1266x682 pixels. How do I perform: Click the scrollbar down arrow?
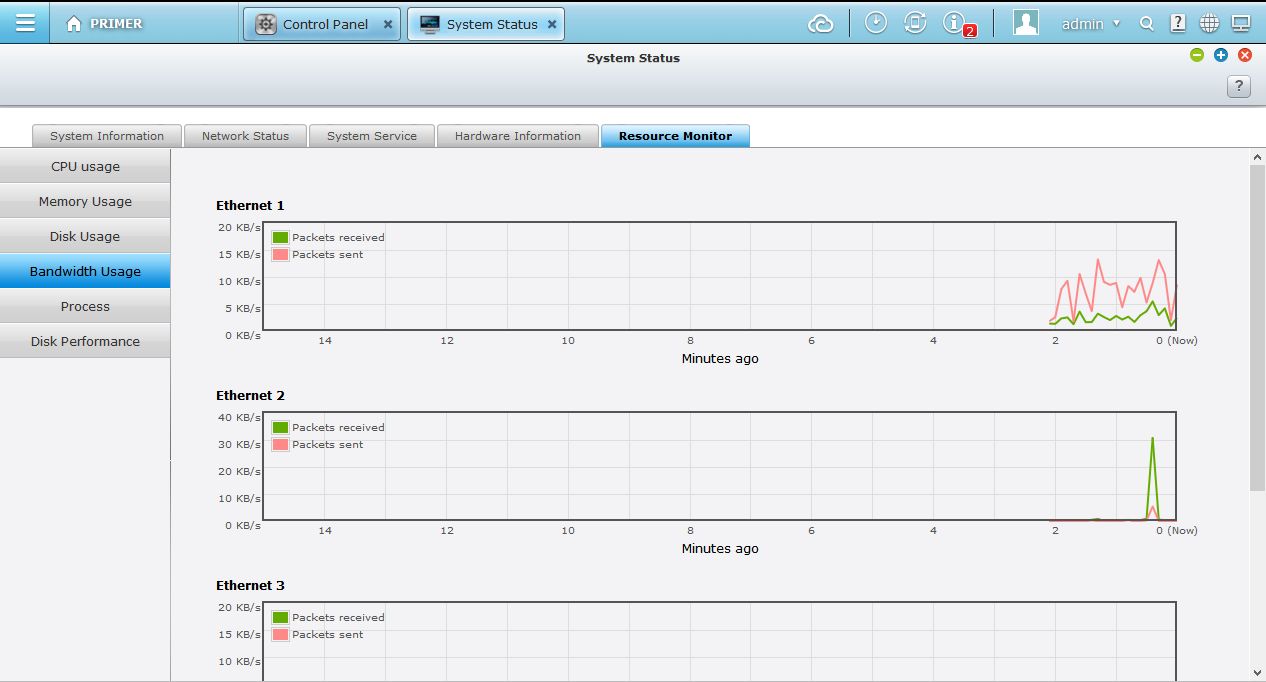tap(1257, 673)
